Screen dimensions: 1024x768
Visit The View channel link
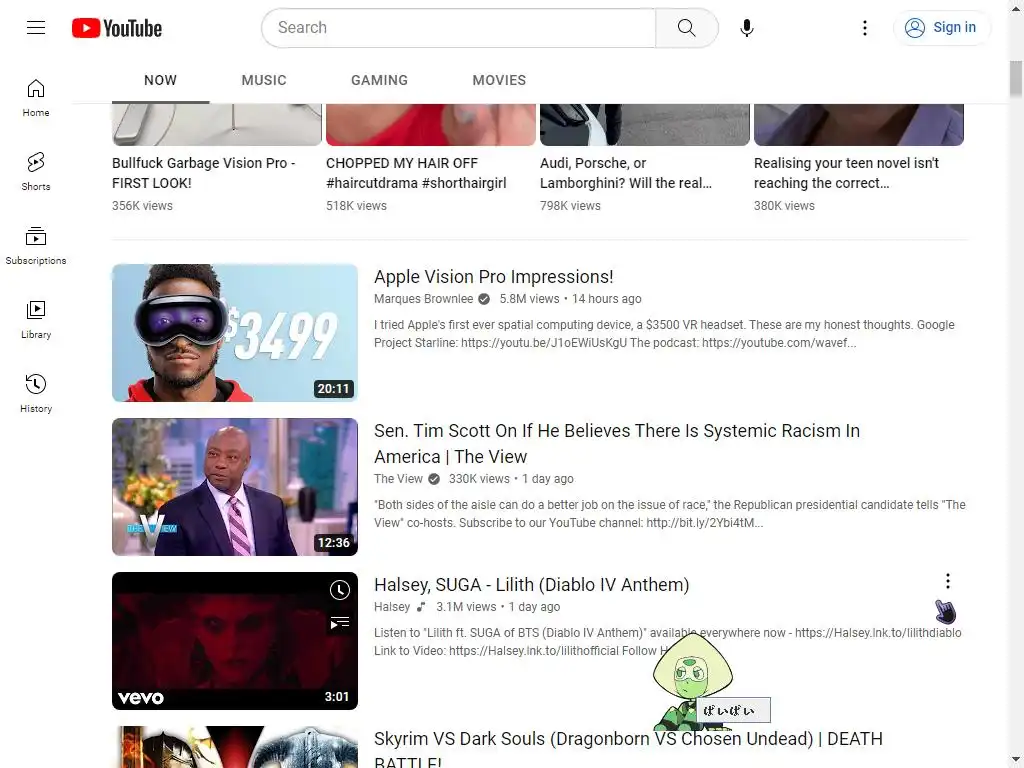coord(398,479)
